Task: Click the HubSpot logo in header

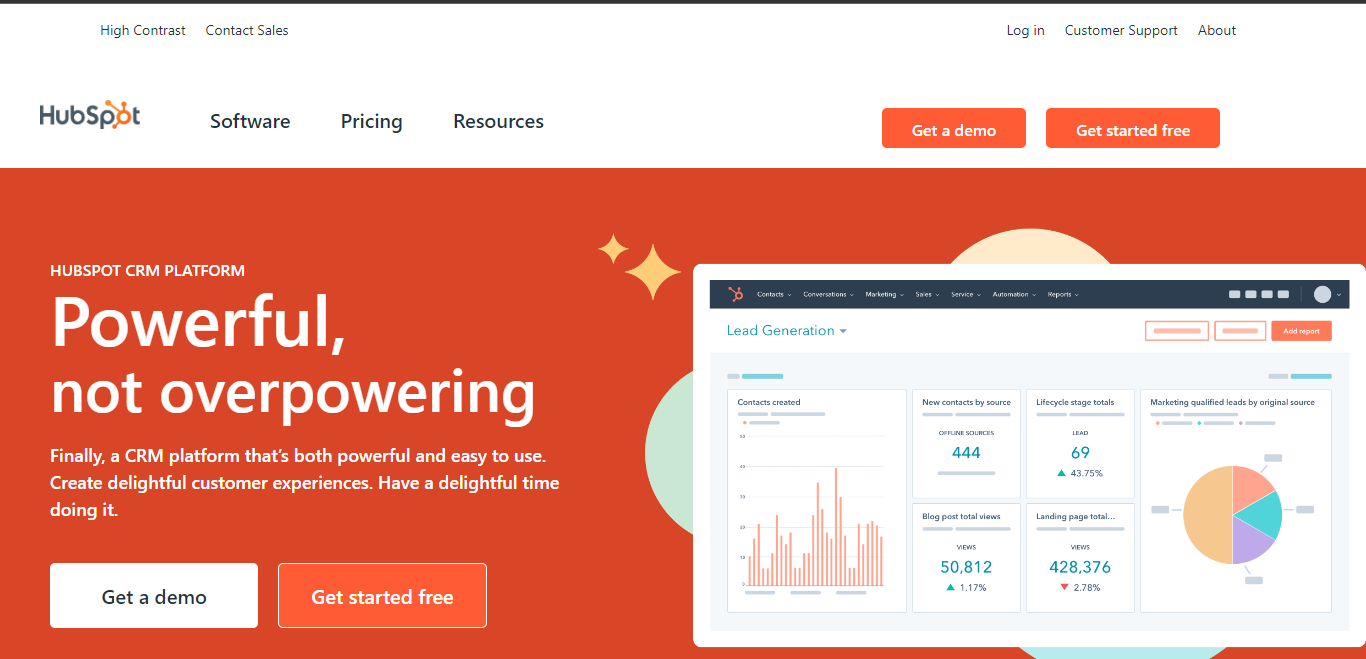Action: tap(90, 116)
